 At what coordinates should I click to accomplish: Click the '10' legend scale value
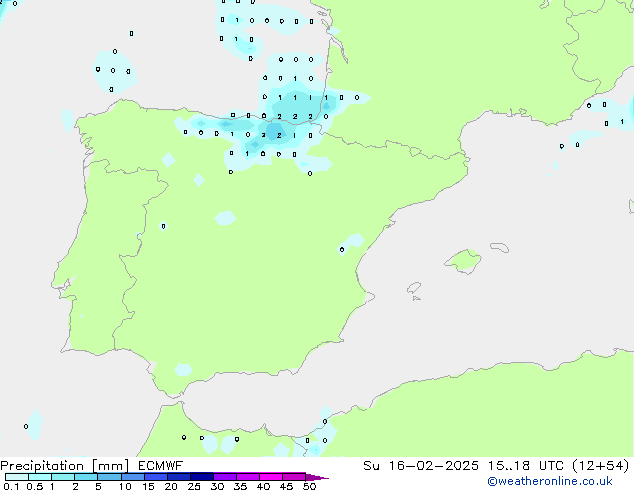pyautogui.click(x=125, y=486)
